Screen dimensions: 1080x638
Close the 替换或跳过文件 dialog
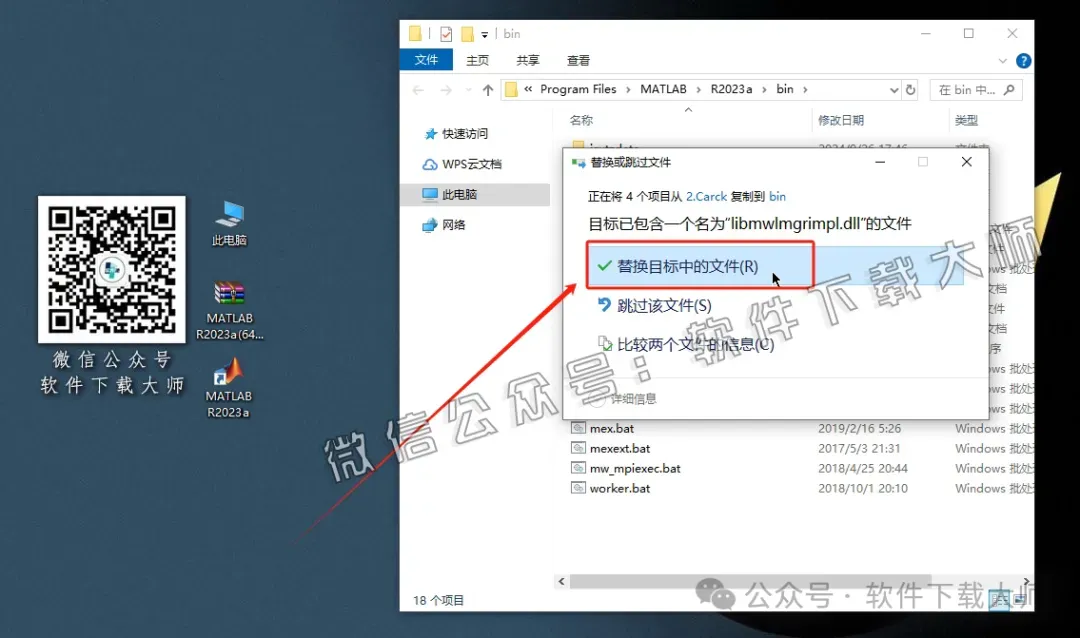pos(966,162)
